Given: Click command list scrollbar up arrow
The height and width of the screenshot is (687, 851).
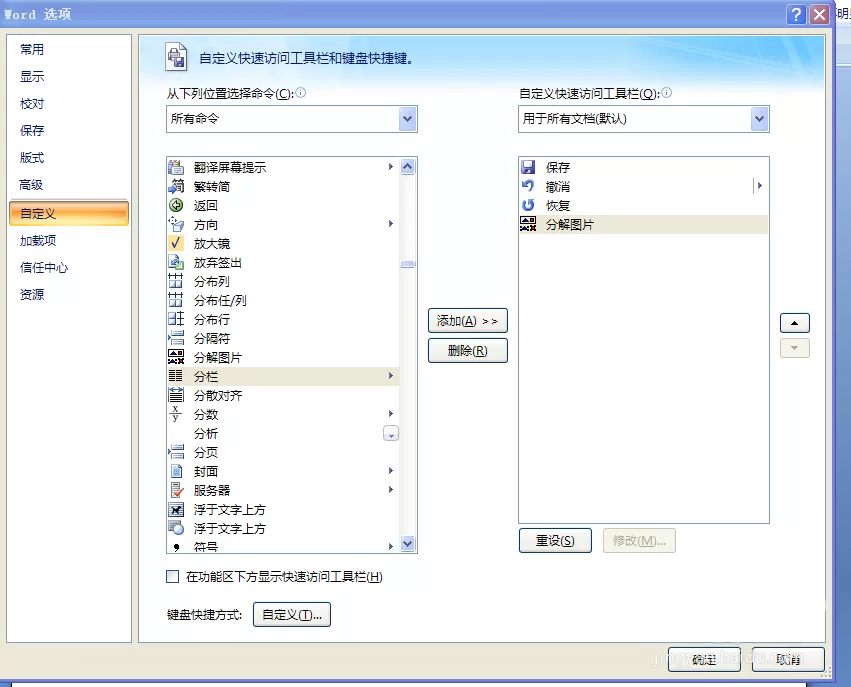Looking at the screenshot, I should coord(408,166).
